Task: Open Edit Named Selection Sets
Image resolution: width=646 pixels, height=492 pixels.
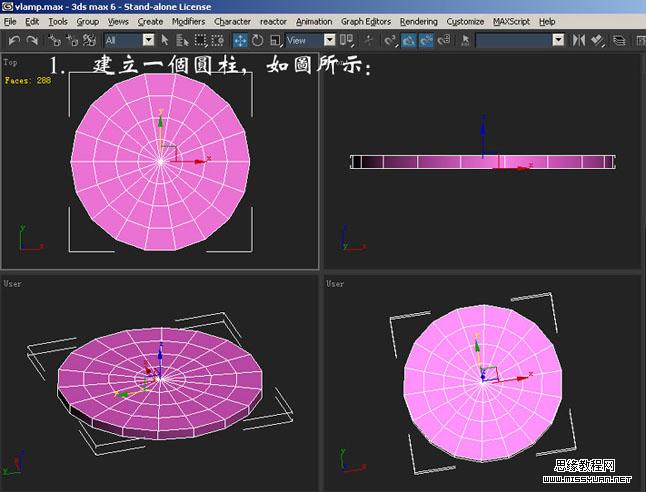Action: click(466, 40)
